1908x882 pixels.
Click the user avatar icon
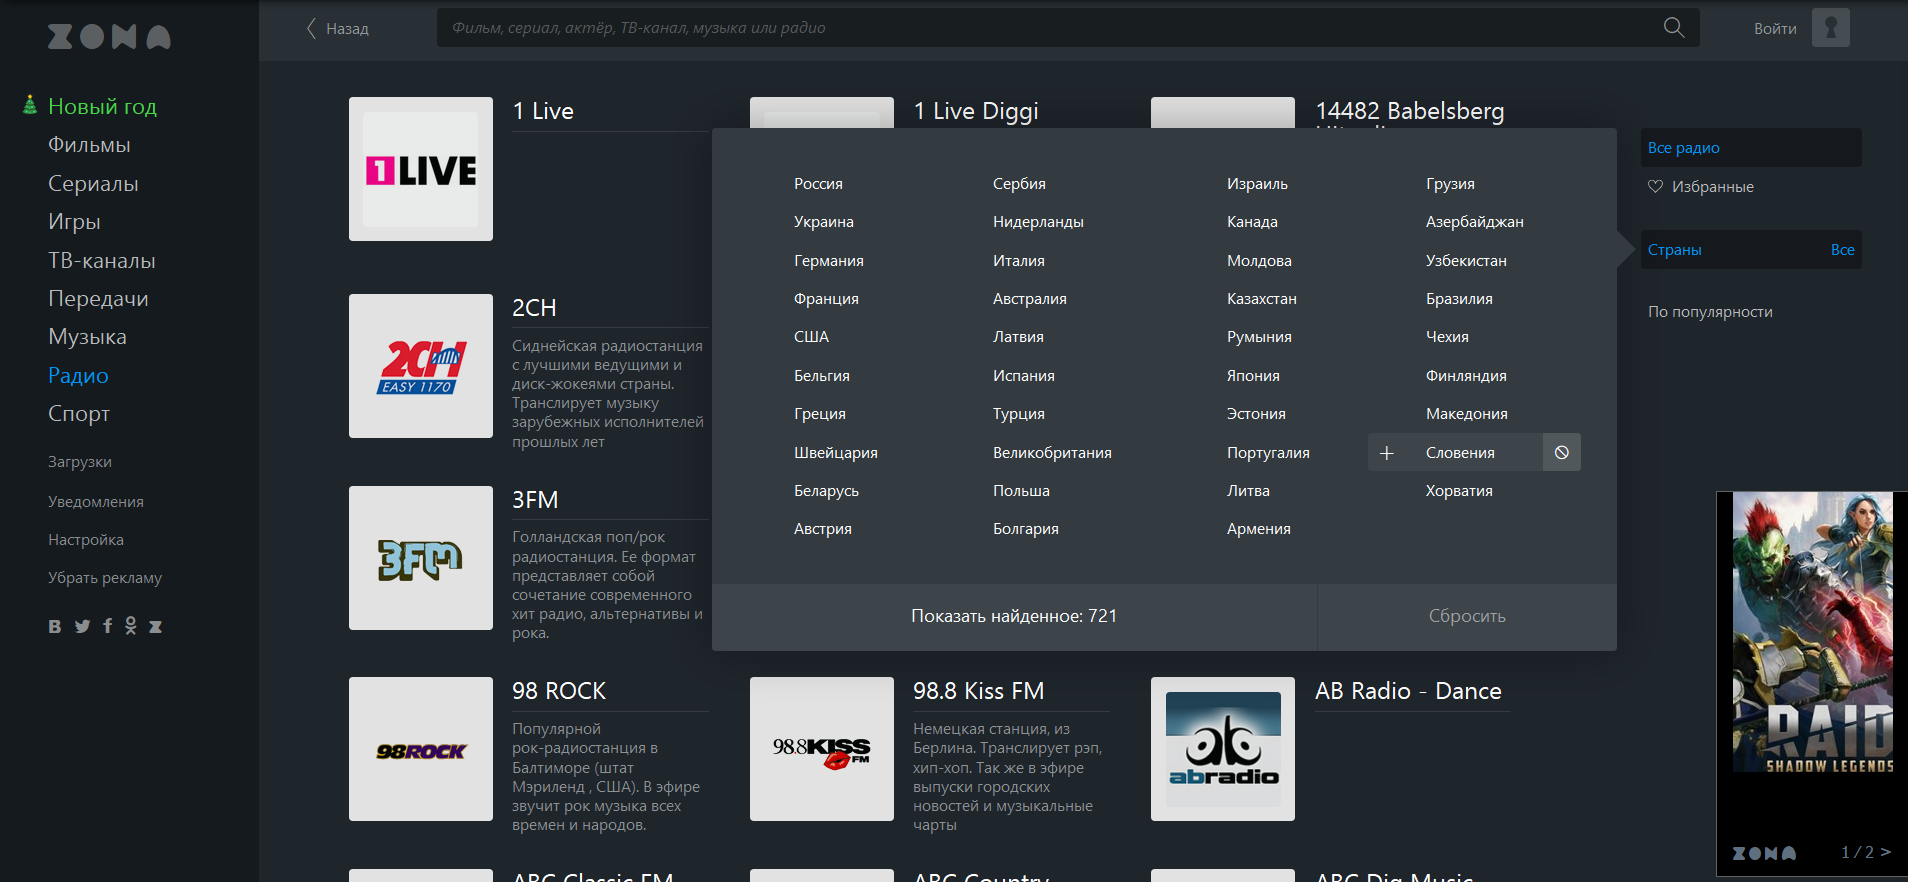(1831, 28)
